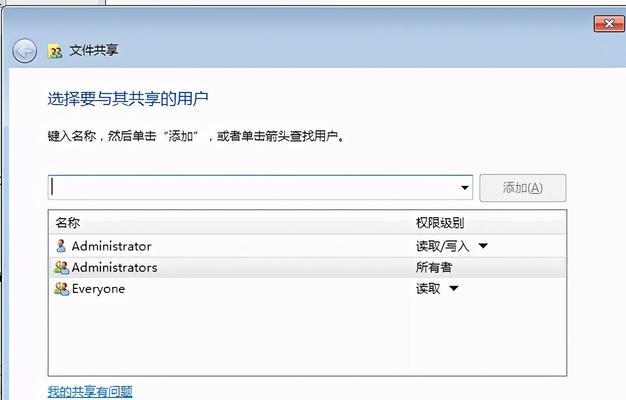Click the 文件共享 window title text
The height and width of the screenshot is (400, 626).
click(94, 50)
